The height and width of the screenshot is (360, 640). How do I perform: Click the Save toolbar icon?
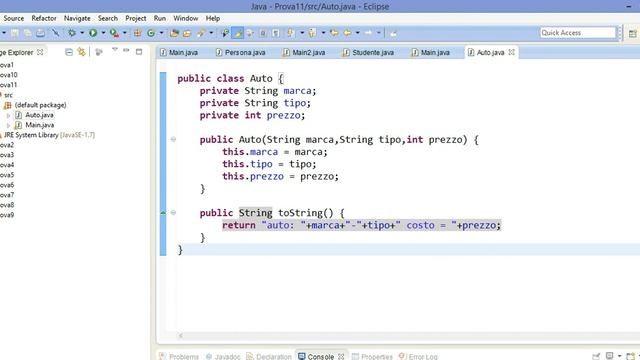(15, 33)
